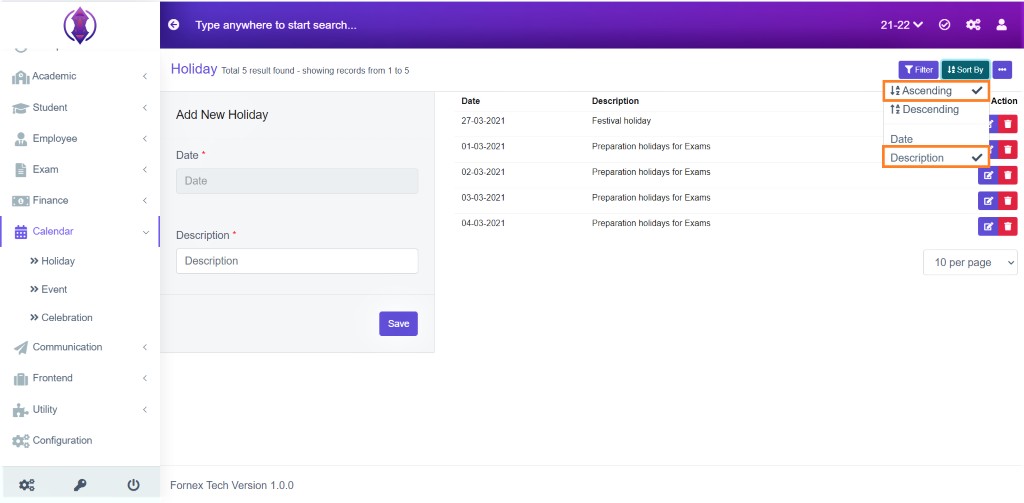
Task: Delete the 01-03-2021 holiday row
Action: 1008,150
